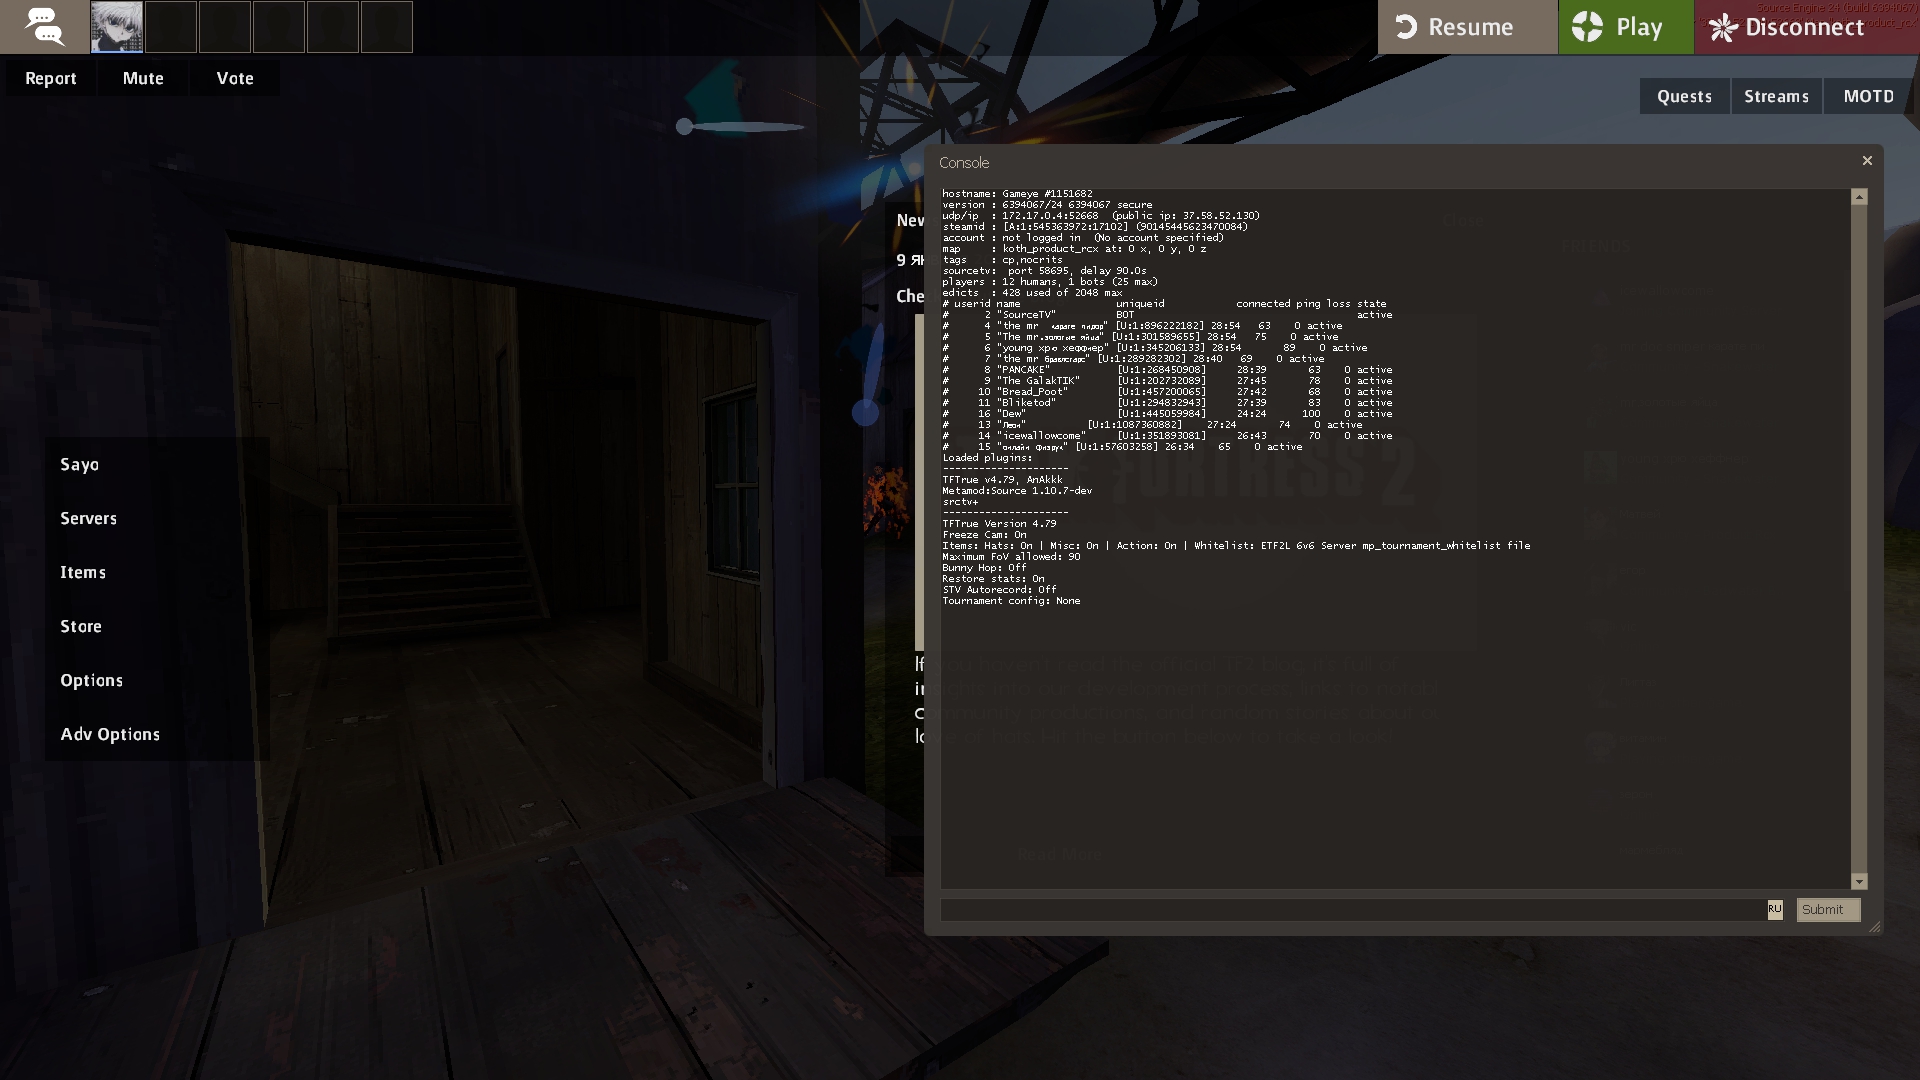Switch to the Quests tab

[x=1684, y=96]
